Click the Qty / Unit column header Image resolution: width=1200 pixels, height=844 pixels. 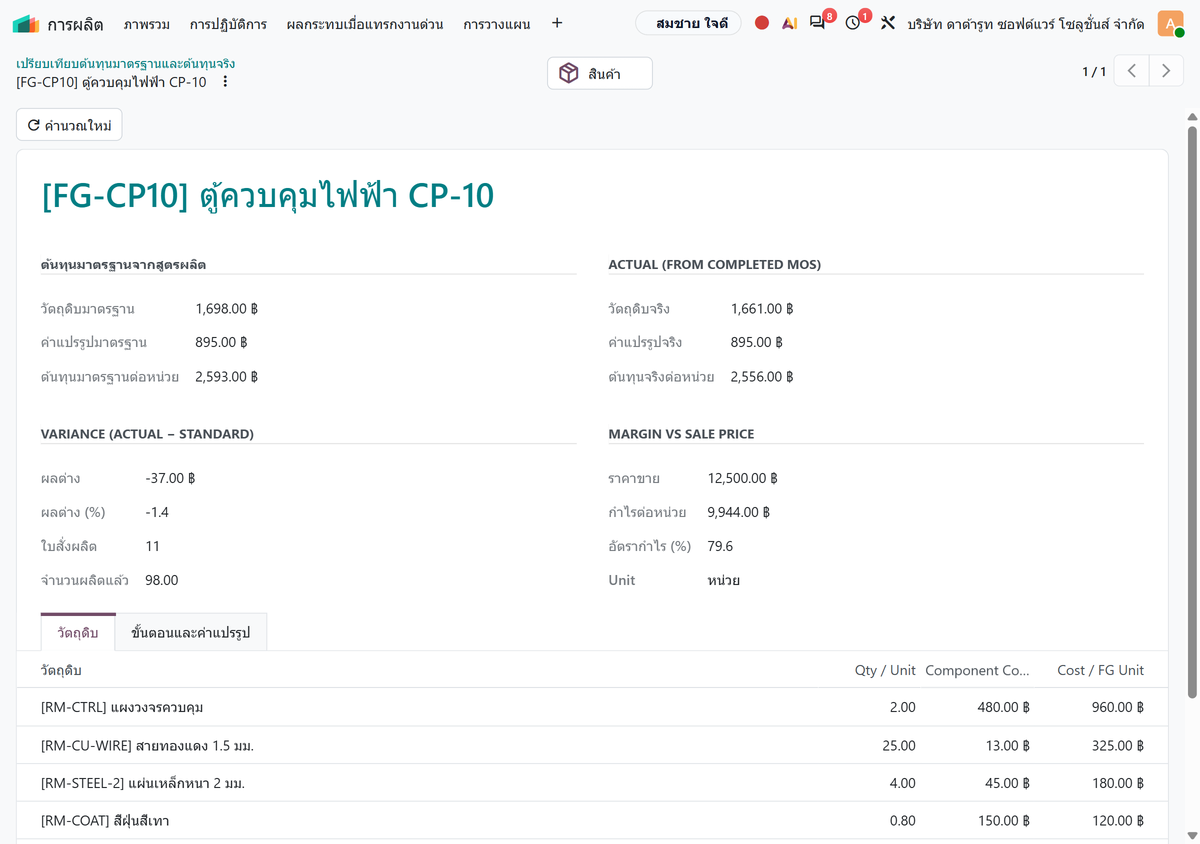coord(885,670)
